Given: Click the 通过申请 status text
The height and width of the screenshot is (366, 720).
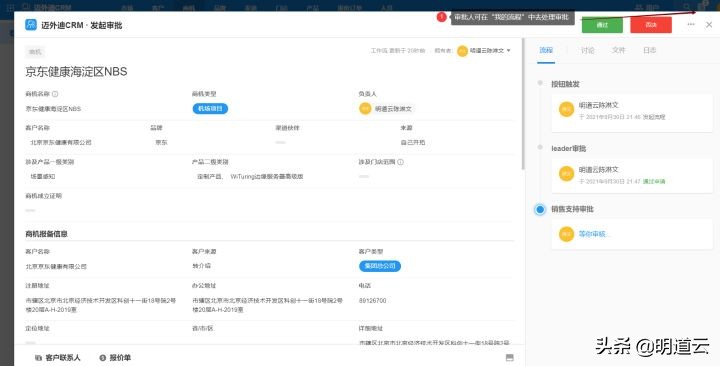Looking at the screenshot, I should point(654,181).
